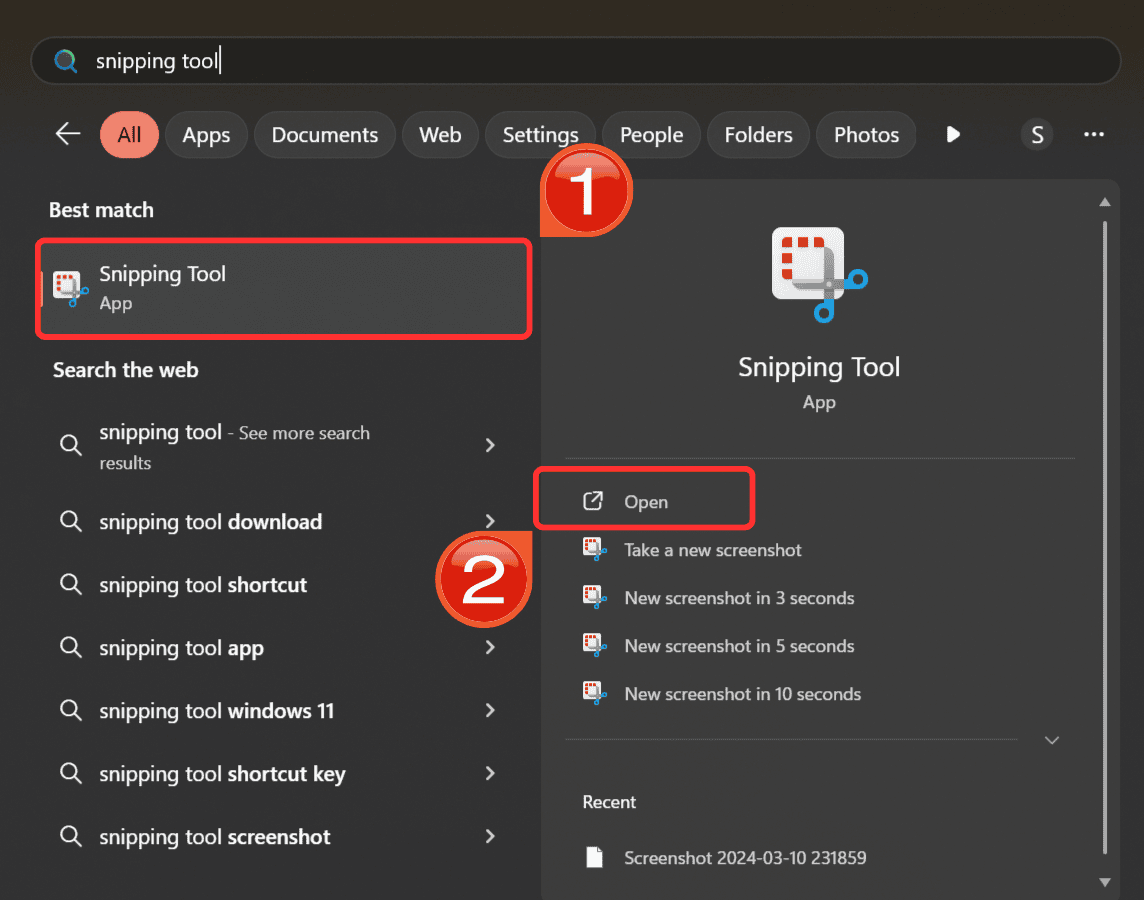Select the Documents filter tab
The height and width of the screenshot is (900, 1144).
325,135
